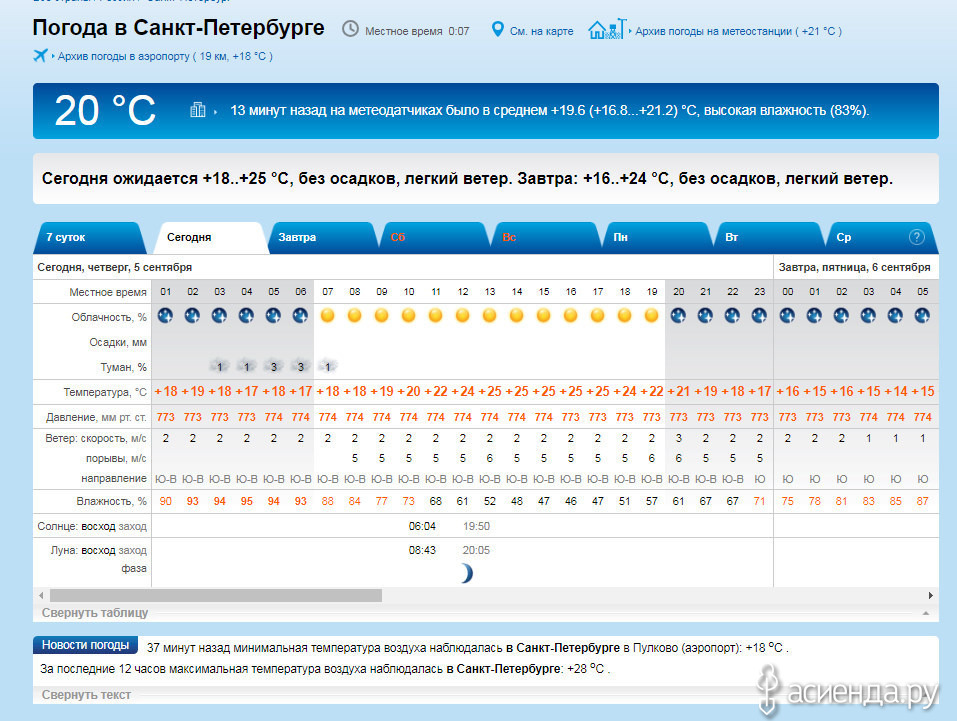Click sunset time 19:50

click(476, 526)
